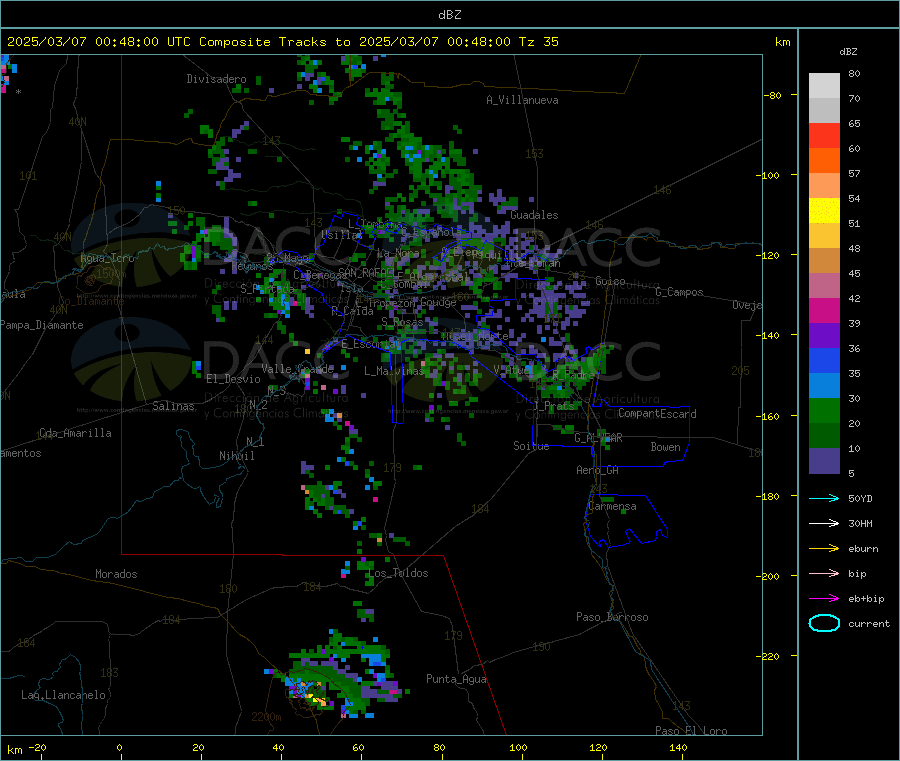
Task: Click the A_Villanueva map label
Action: click(x=522, y=100)
